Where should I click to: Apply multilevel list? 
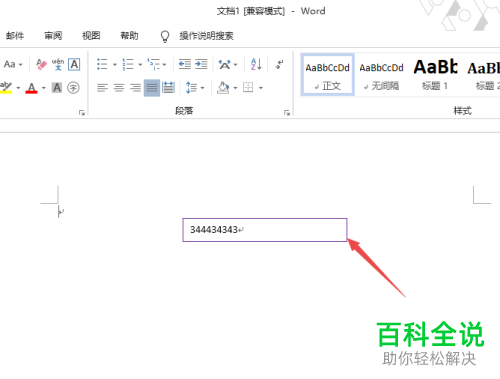pos(153,64)
